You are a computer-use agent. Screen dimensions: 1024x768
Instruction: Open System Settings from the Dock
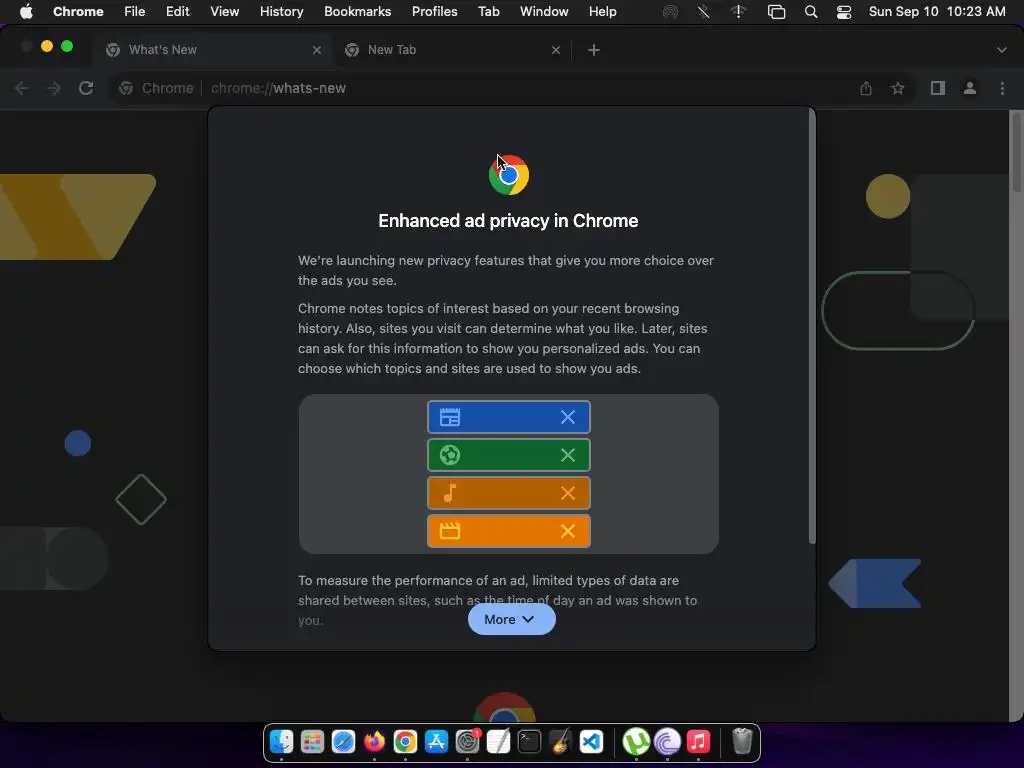coord(468,742)
